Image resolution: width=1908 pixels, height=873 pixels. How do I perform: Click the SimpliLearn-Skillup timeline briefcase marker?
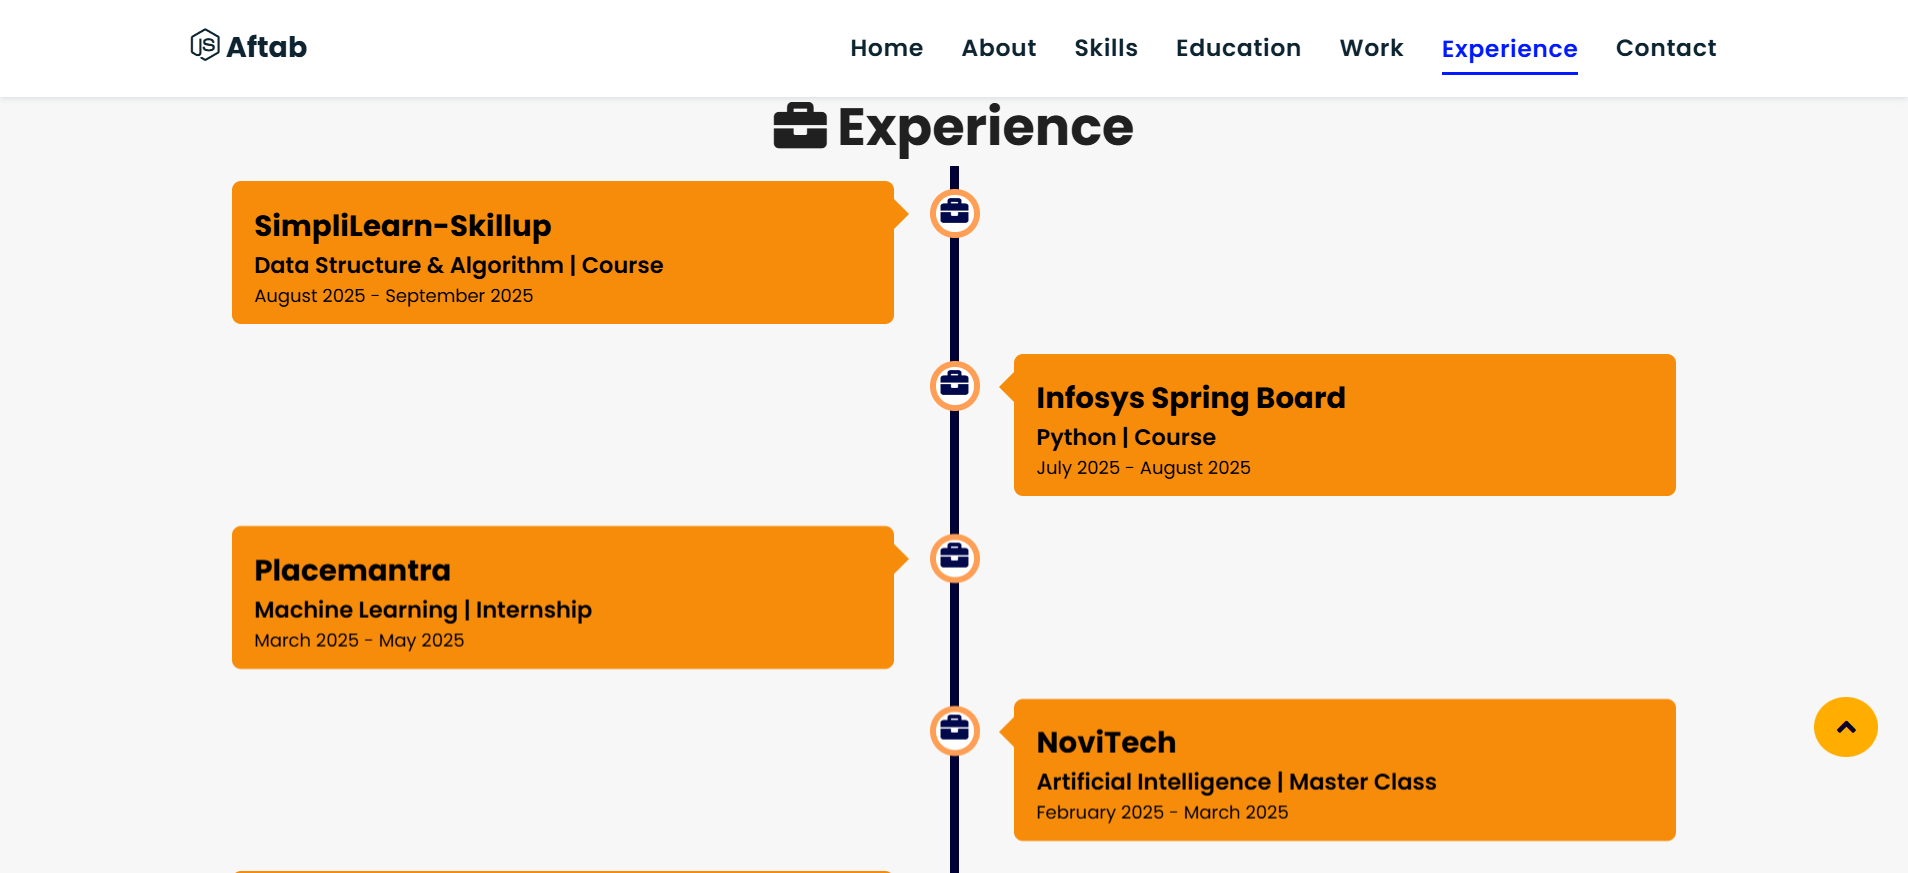tap(954, 213)
